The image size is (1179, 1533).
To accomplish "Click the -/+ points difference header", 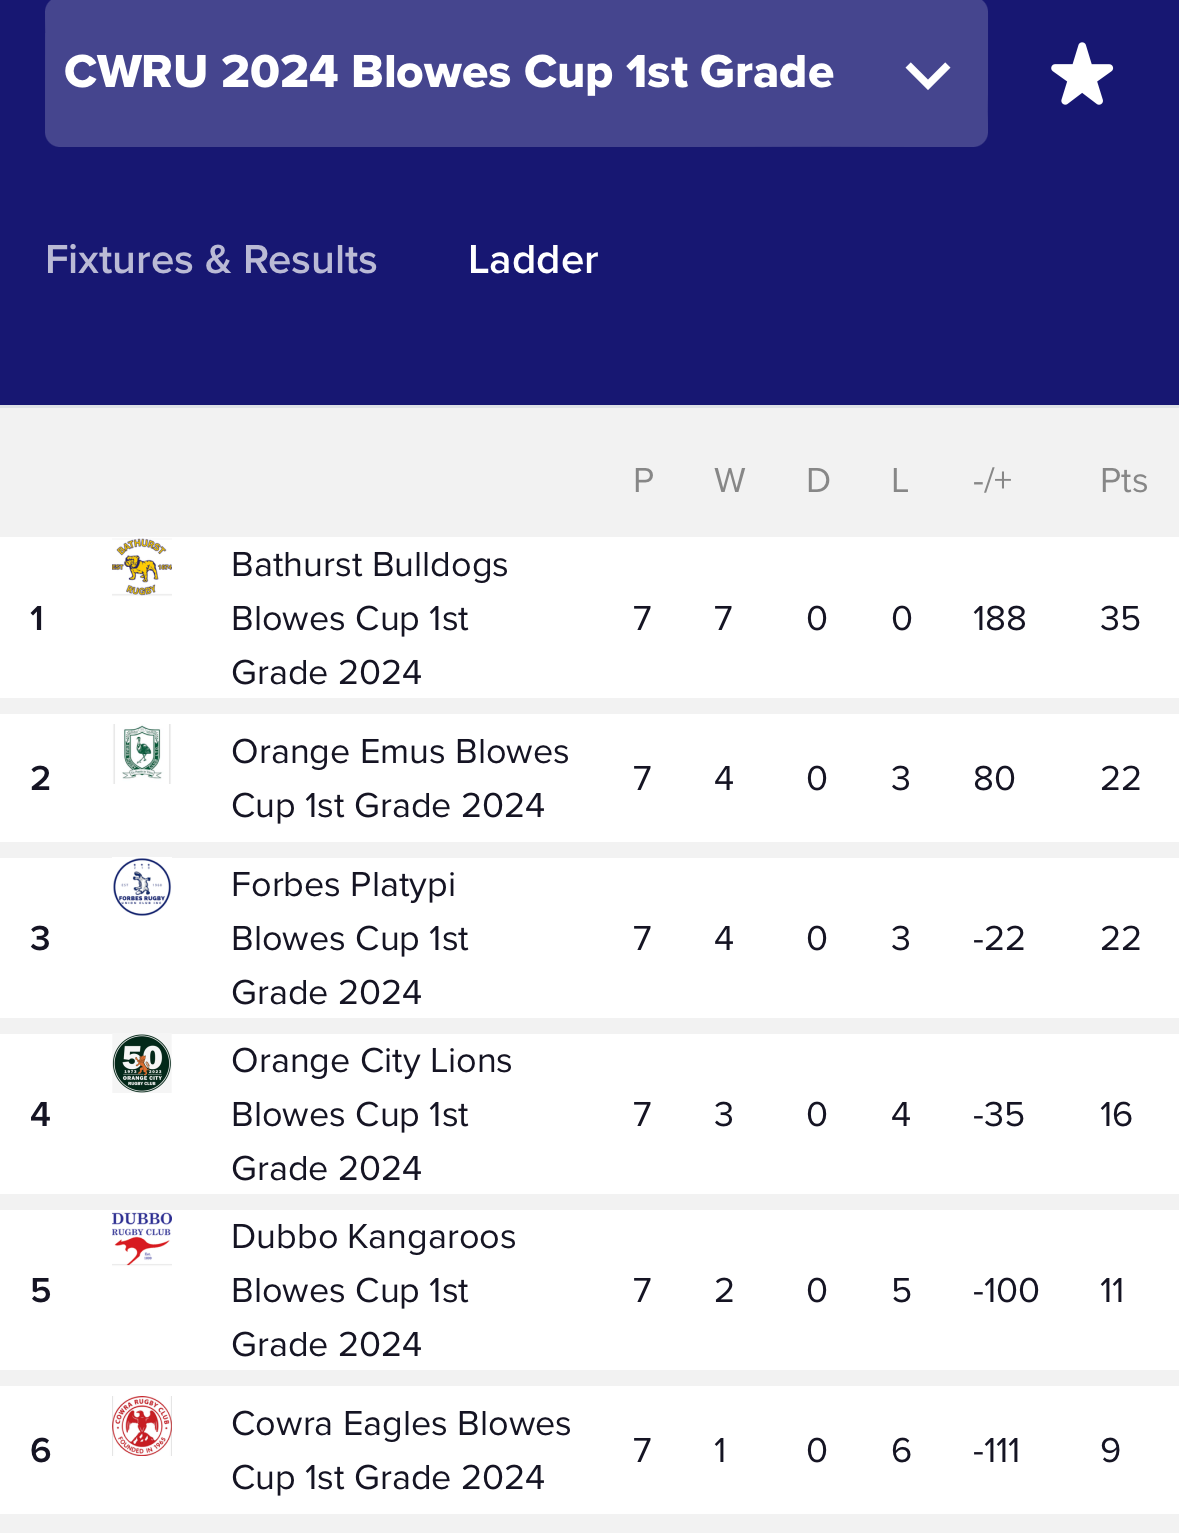I will pyautogui.click(x=992, y=481).
